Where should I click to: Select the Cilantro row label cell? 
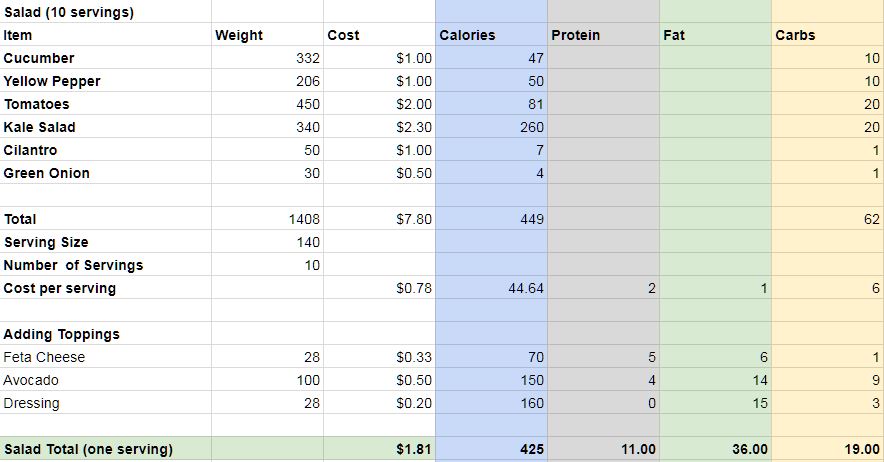click(x=105, y=150)
